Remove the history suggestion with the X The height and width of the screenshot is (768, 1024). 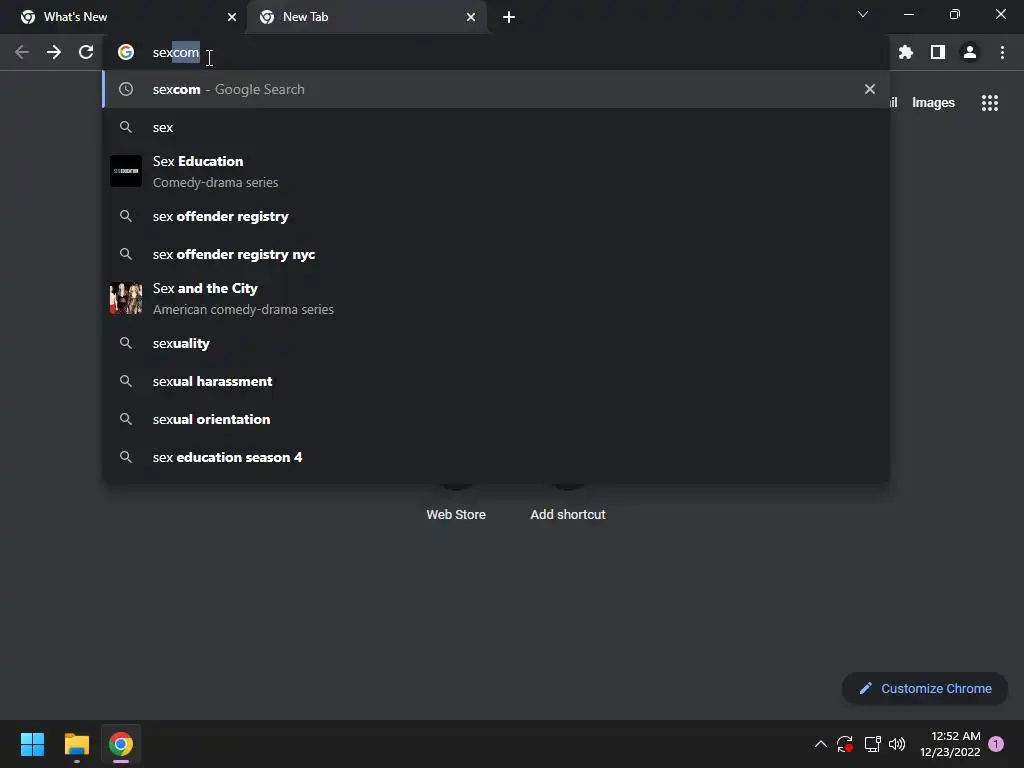(870, 89)
